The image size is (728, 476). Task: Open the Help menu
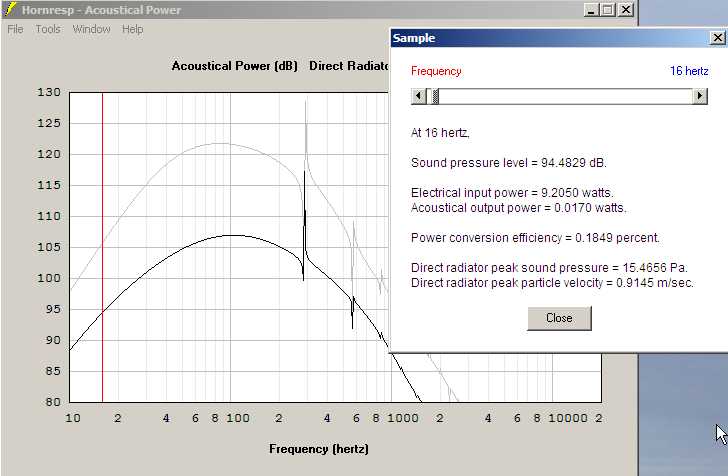point(132,29)
